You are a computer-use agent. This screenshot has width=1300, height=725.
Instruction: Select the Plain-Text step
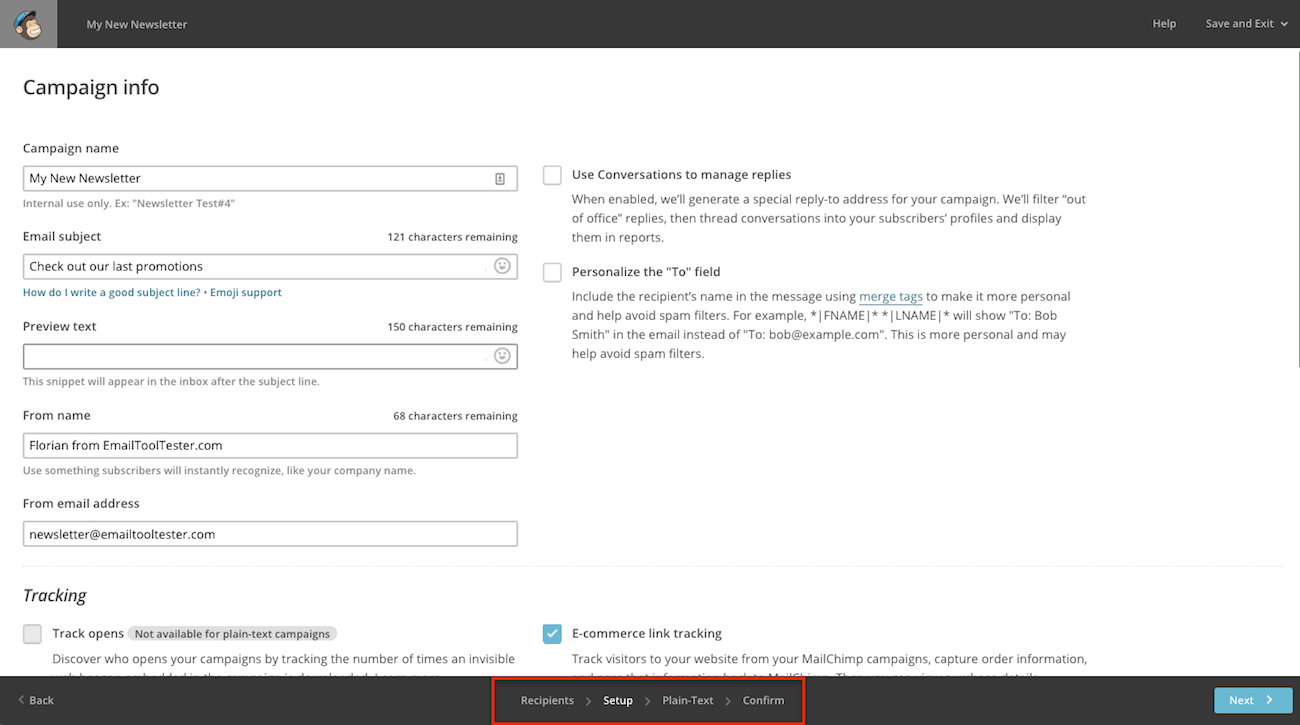click(x=688, y=700)
